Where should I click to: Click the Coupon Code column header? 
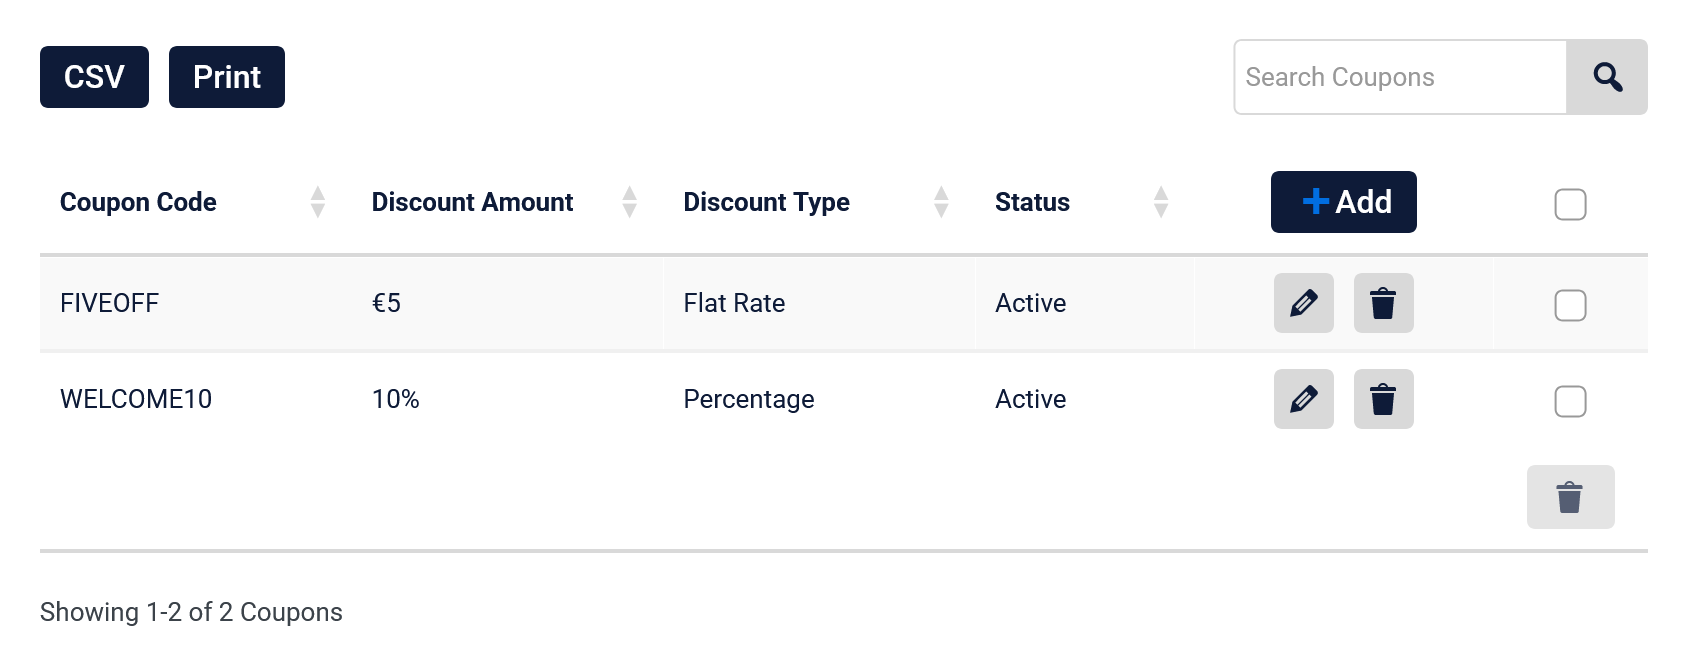(x=138, y=202)
